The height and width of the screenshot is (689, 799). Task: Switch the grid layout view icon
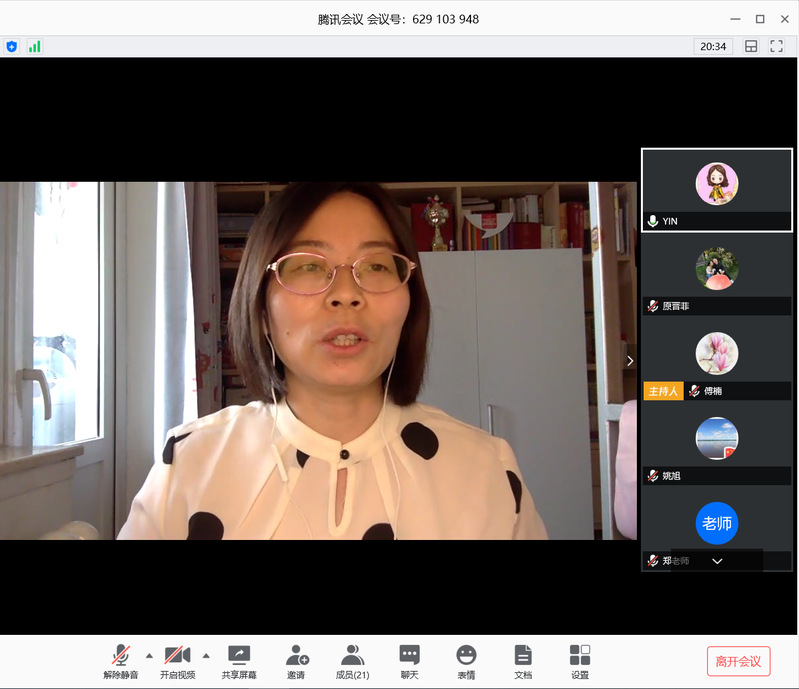[751, 46]
